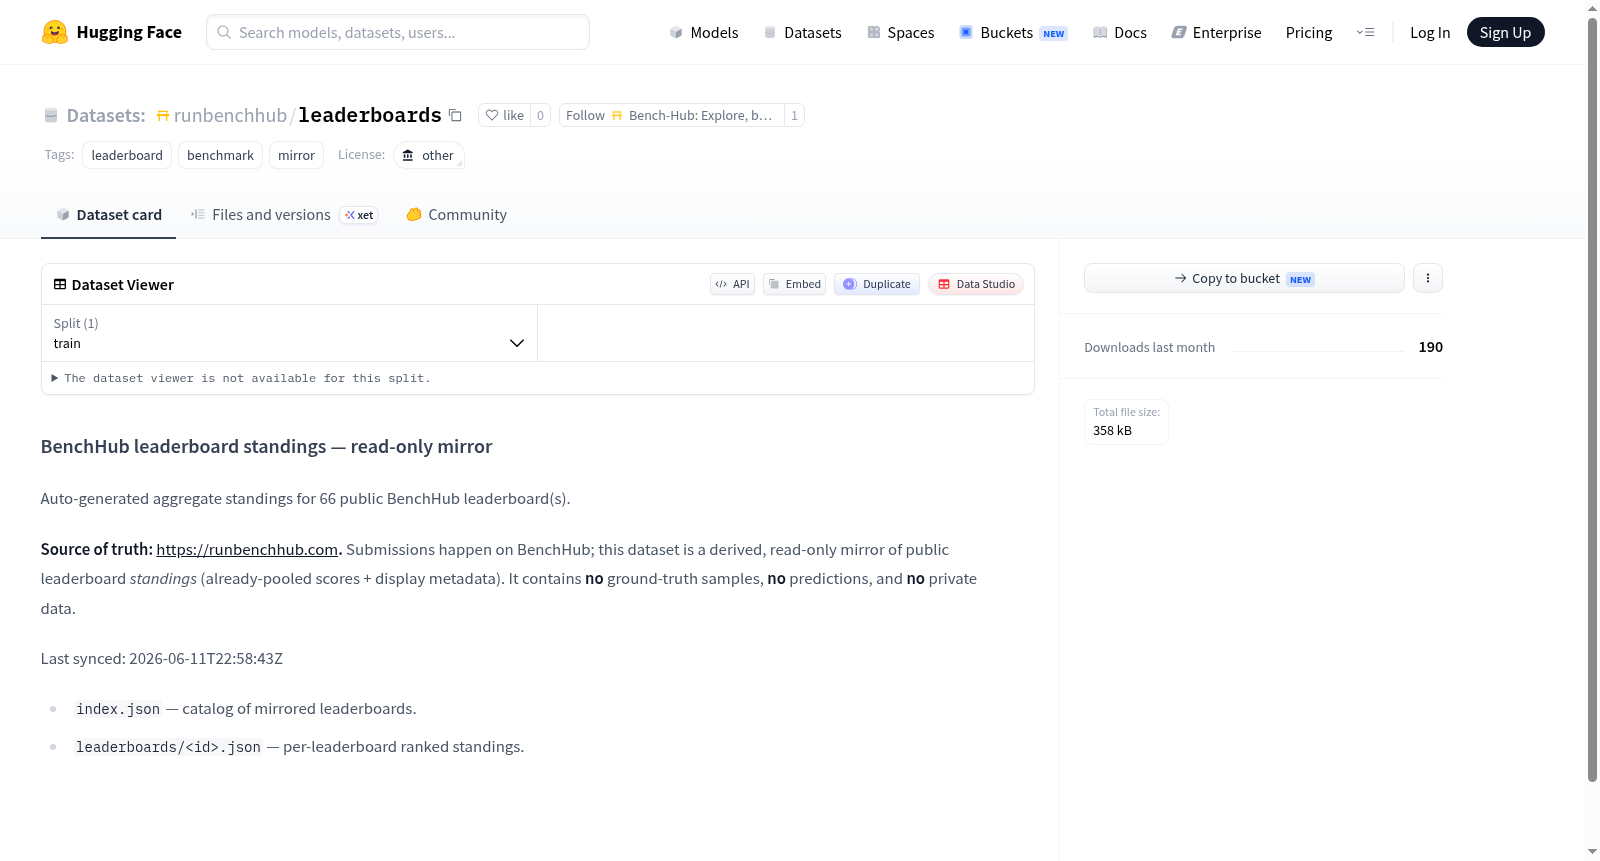Click the leaderboards/<id>.json code text
Viewport: 1600px width, 861px height.
(168, 747)
